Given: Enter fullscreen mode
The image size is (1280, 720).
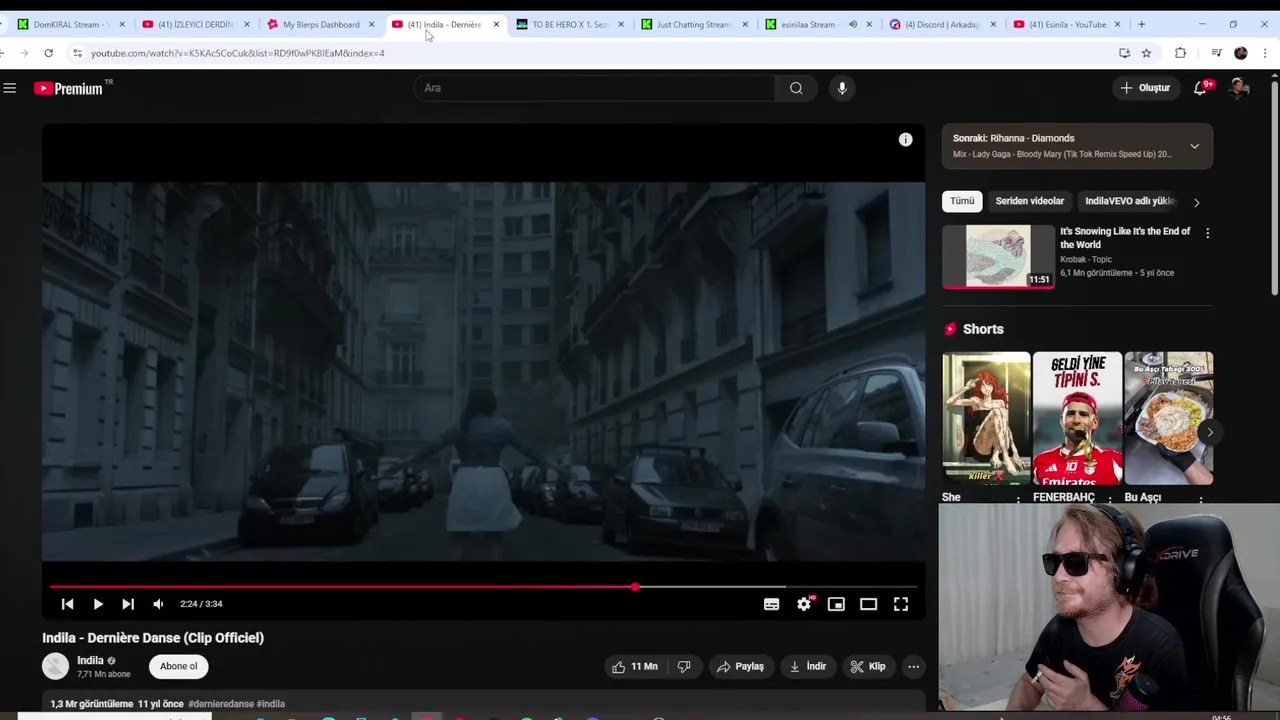Looking at the screenshot, I should pos(901,604).
